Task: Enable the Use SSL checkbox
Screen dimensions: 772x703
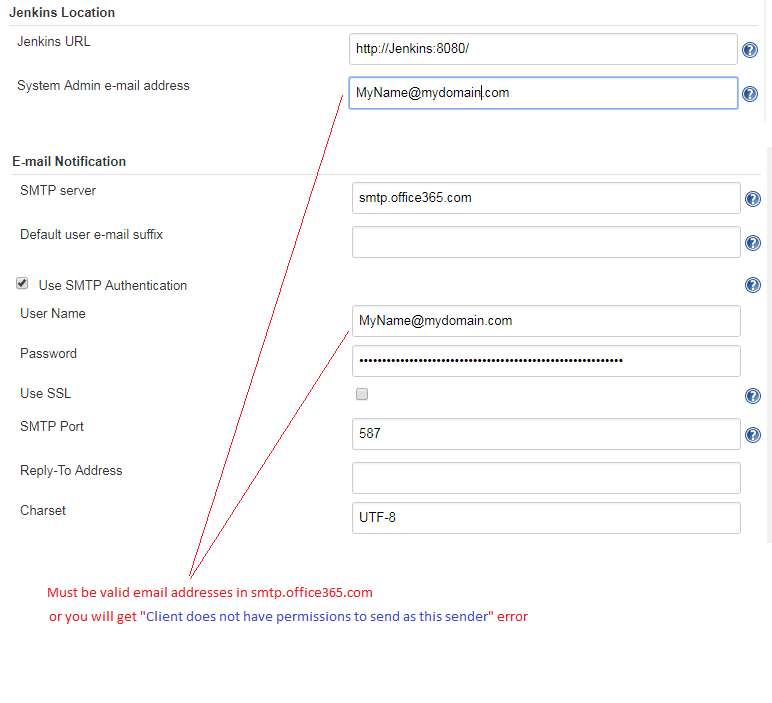Action: tap(362, 394)
